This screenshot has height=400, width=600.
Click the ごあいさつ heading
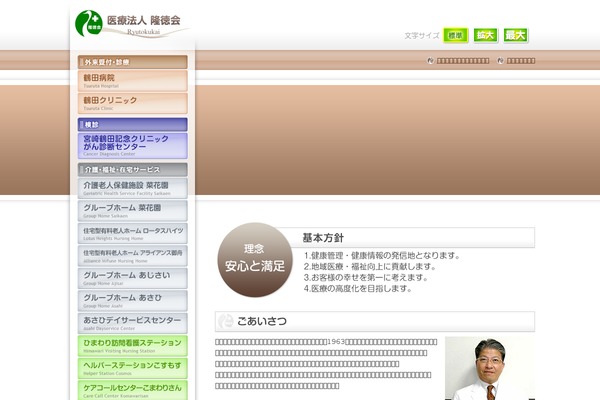pyautogui.click(x=262, y=321)
